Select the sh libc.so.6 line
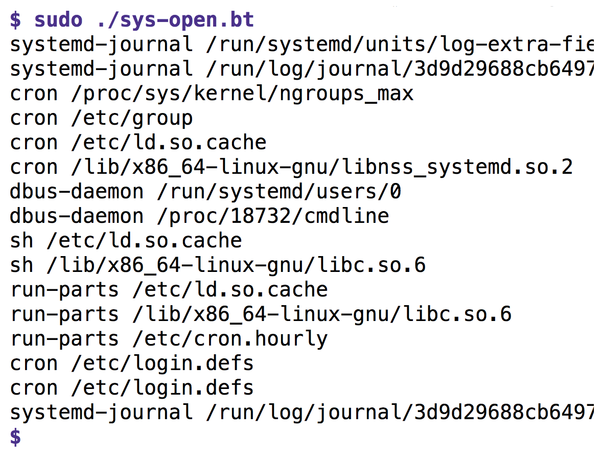This screenshot has width=600, height=458. pos(218,265)
